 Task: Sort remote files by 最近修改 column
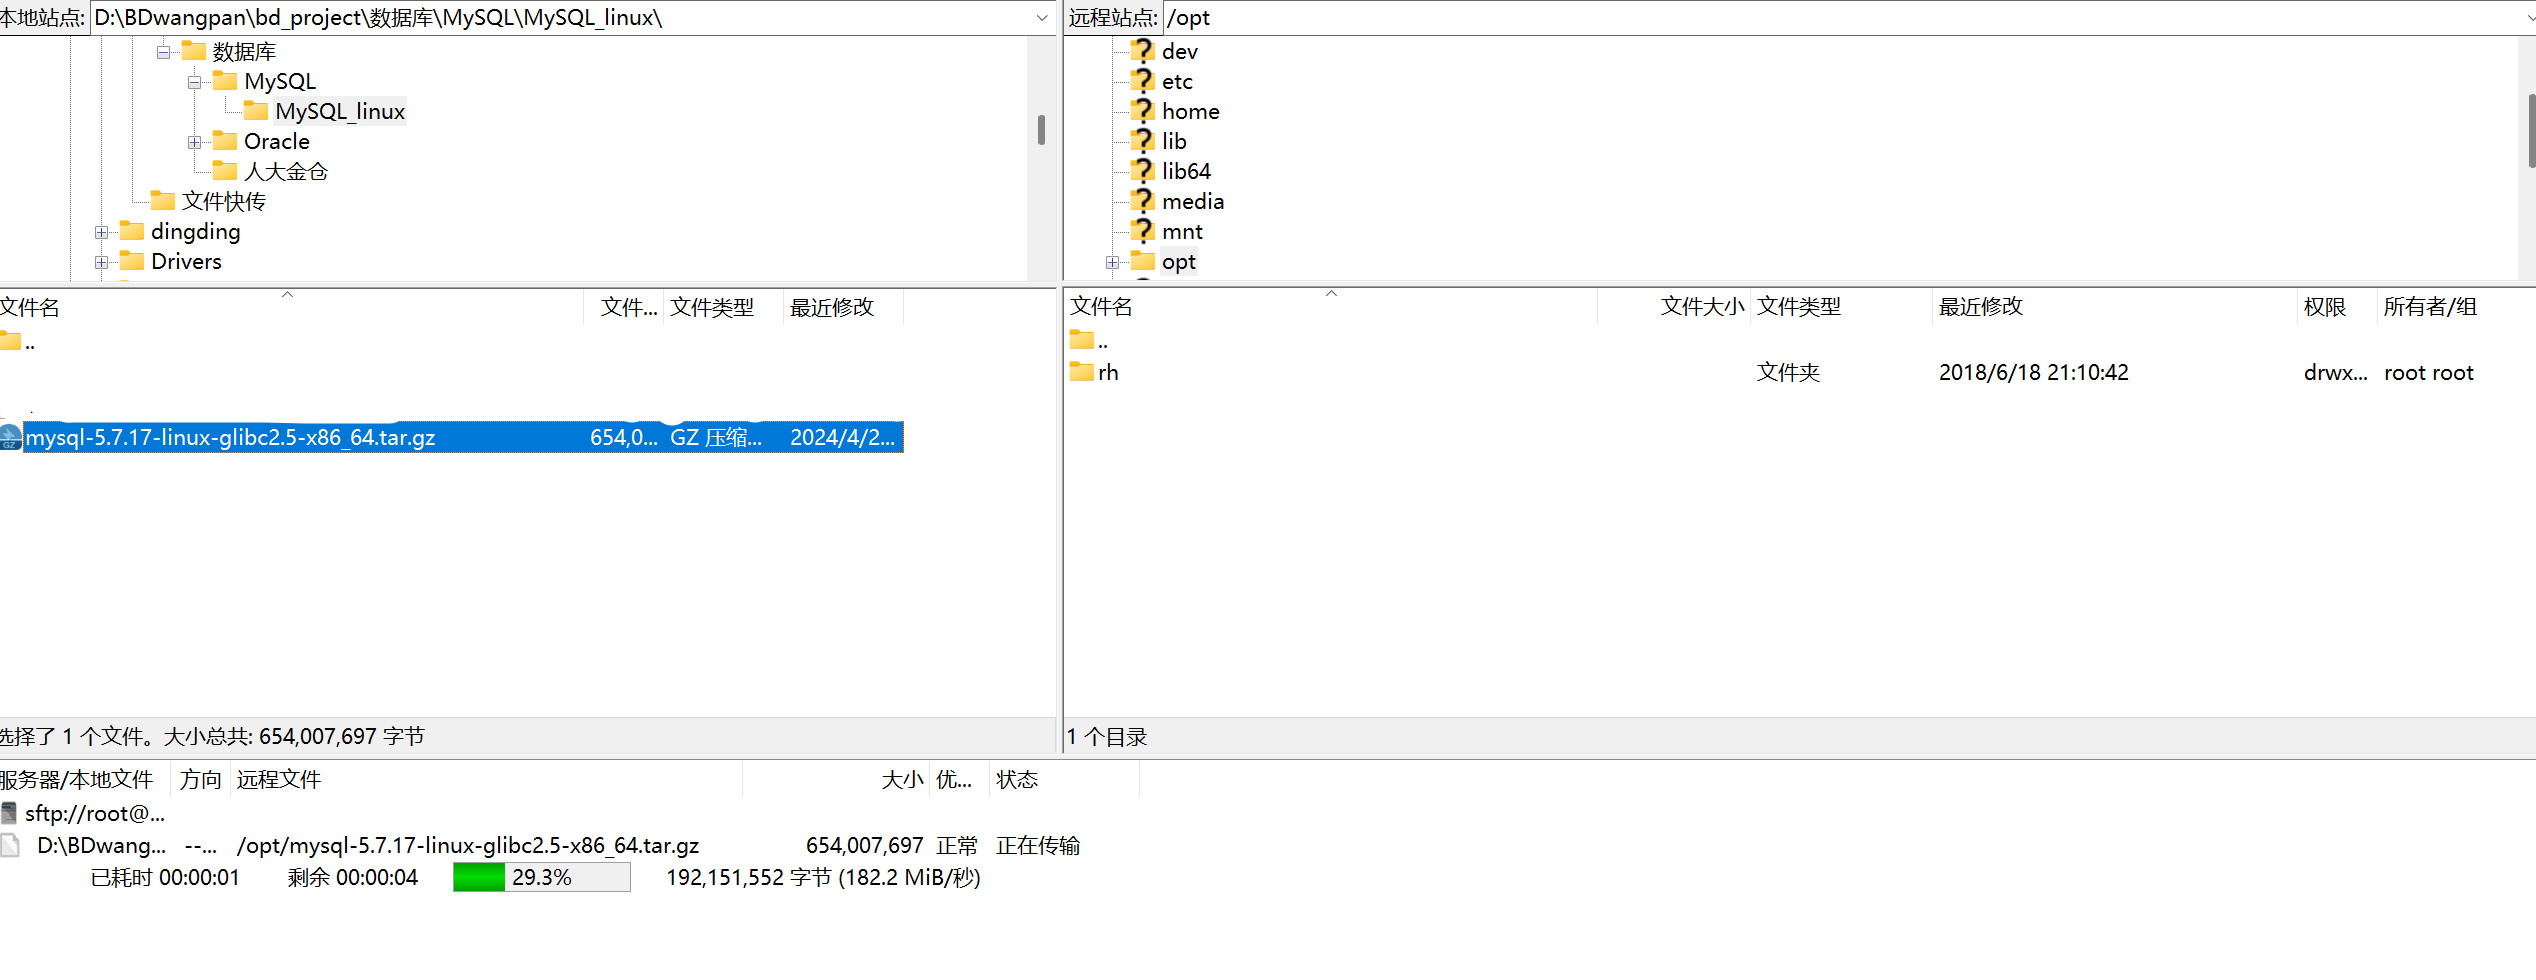tap(1980, 307)
